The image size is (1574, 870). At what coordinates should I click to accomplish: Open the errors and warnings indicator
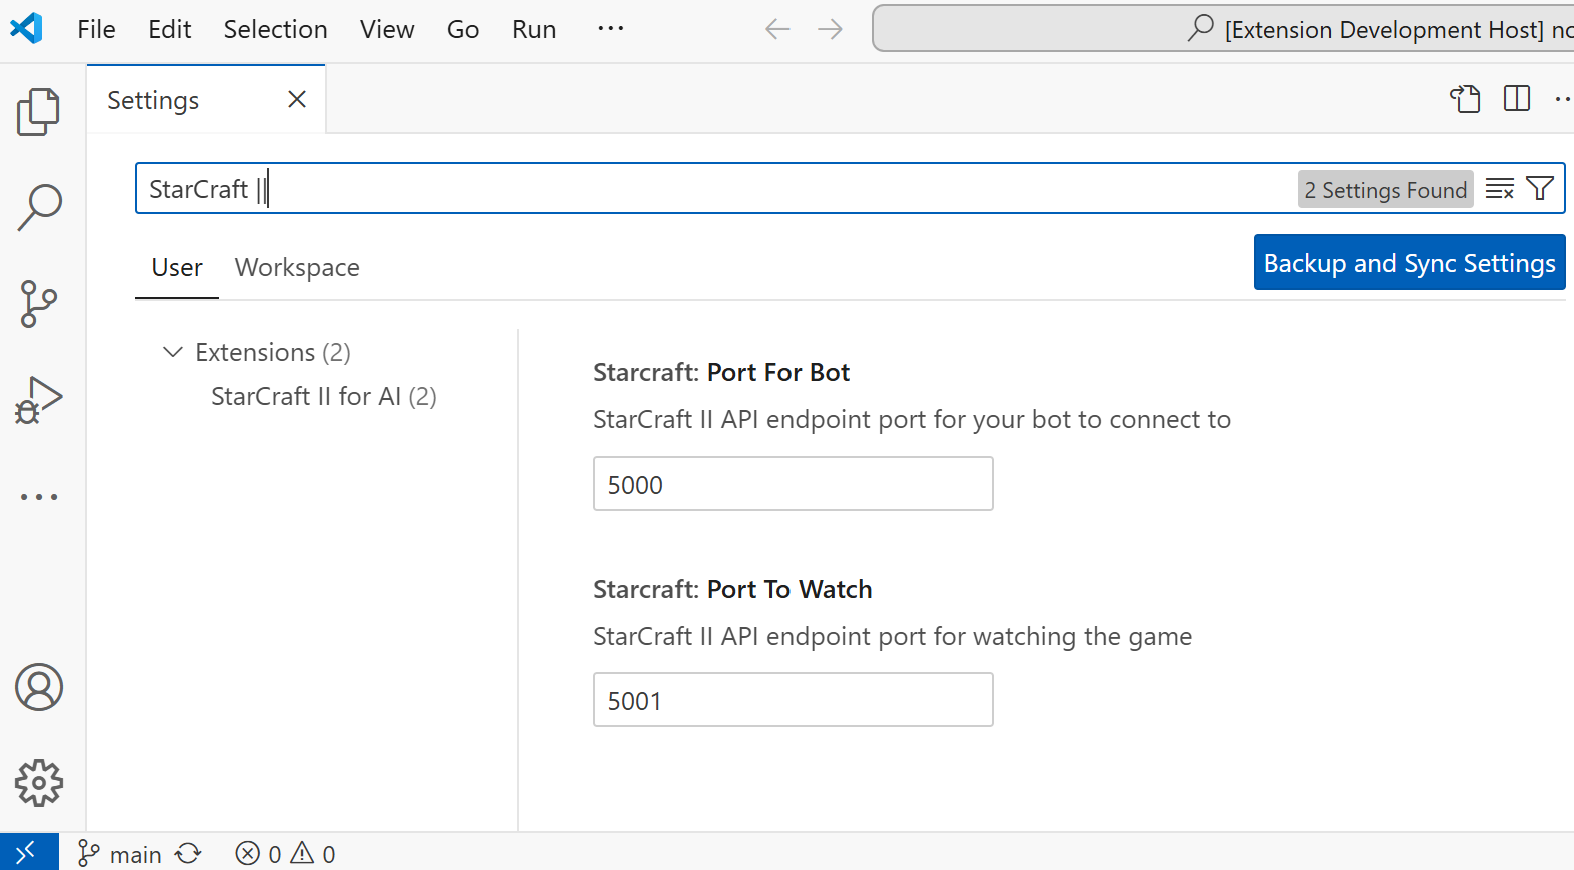point(285,854)
